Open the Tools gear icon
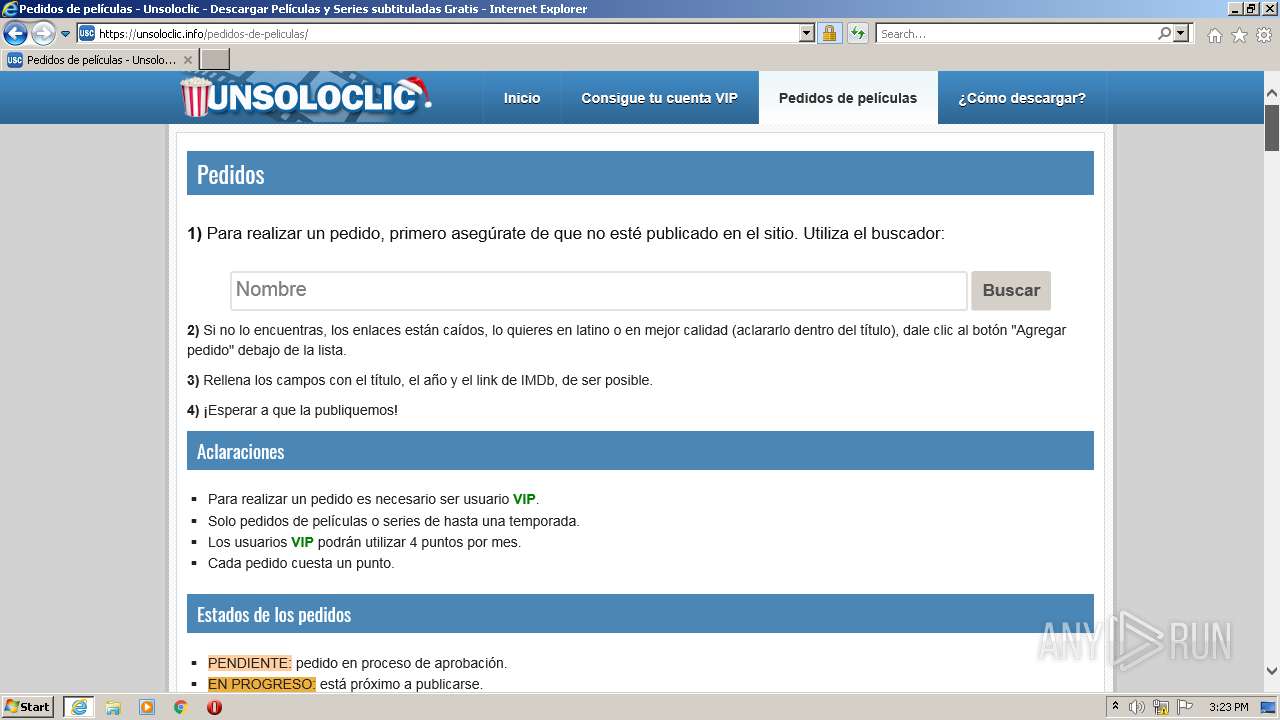This screenshot has height=720, width=1280. pyautogui.click(x=1264, y=35)
